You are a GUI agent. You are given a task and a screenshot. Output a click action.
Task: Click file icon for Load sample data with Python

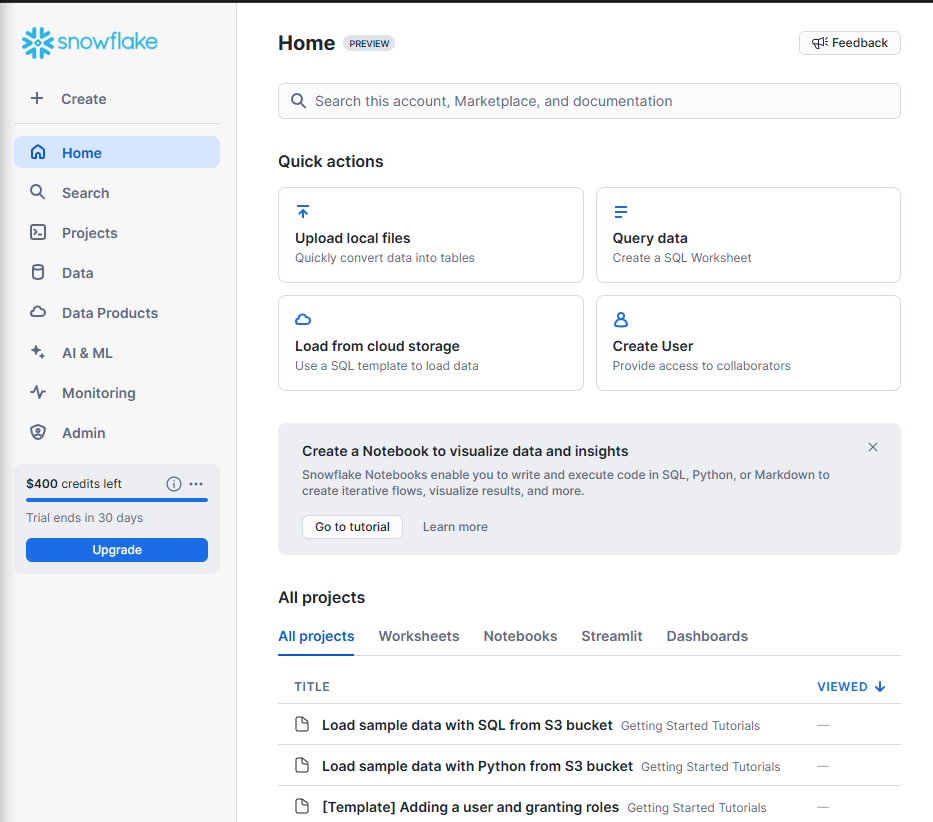coord(302,765)
